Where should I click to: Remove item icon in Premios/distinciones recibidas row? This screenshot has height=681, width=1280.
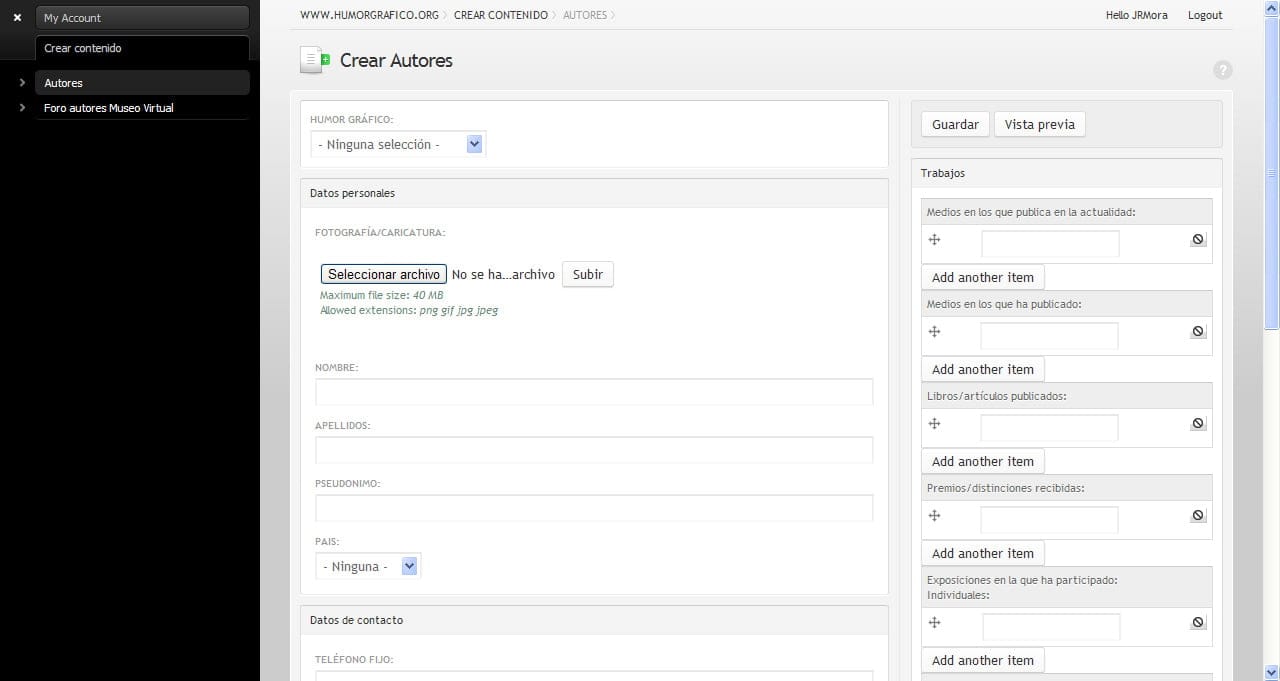coord(1198,516)
